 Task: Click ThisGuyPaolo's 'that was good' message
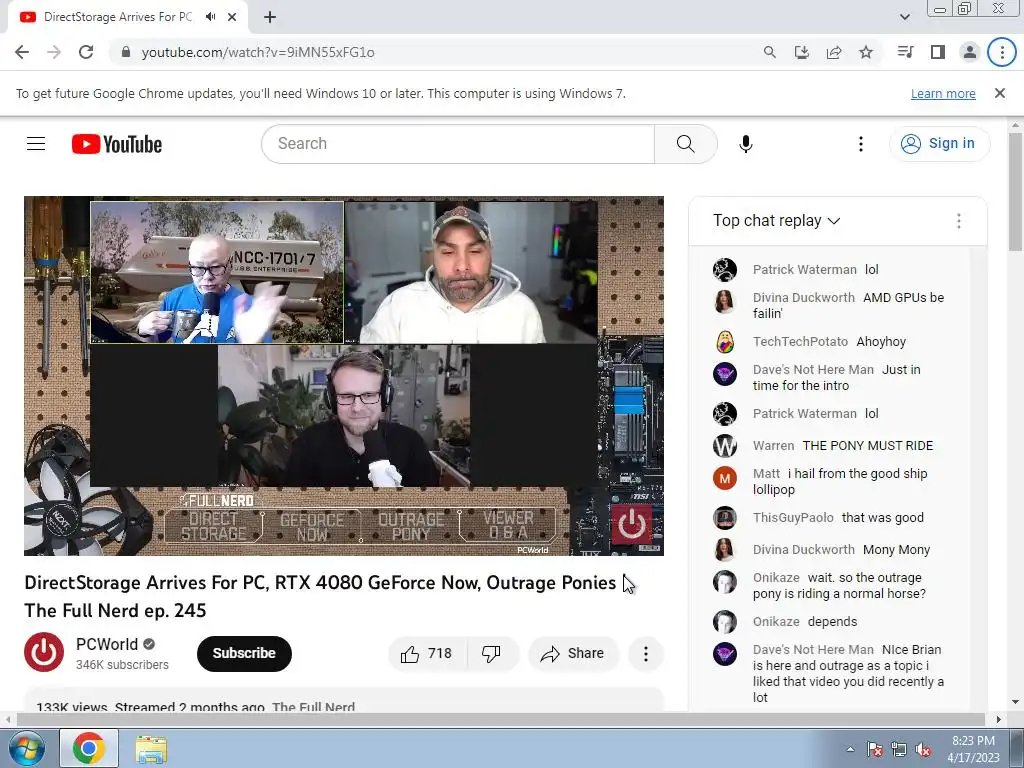click(x=829, y=518)
